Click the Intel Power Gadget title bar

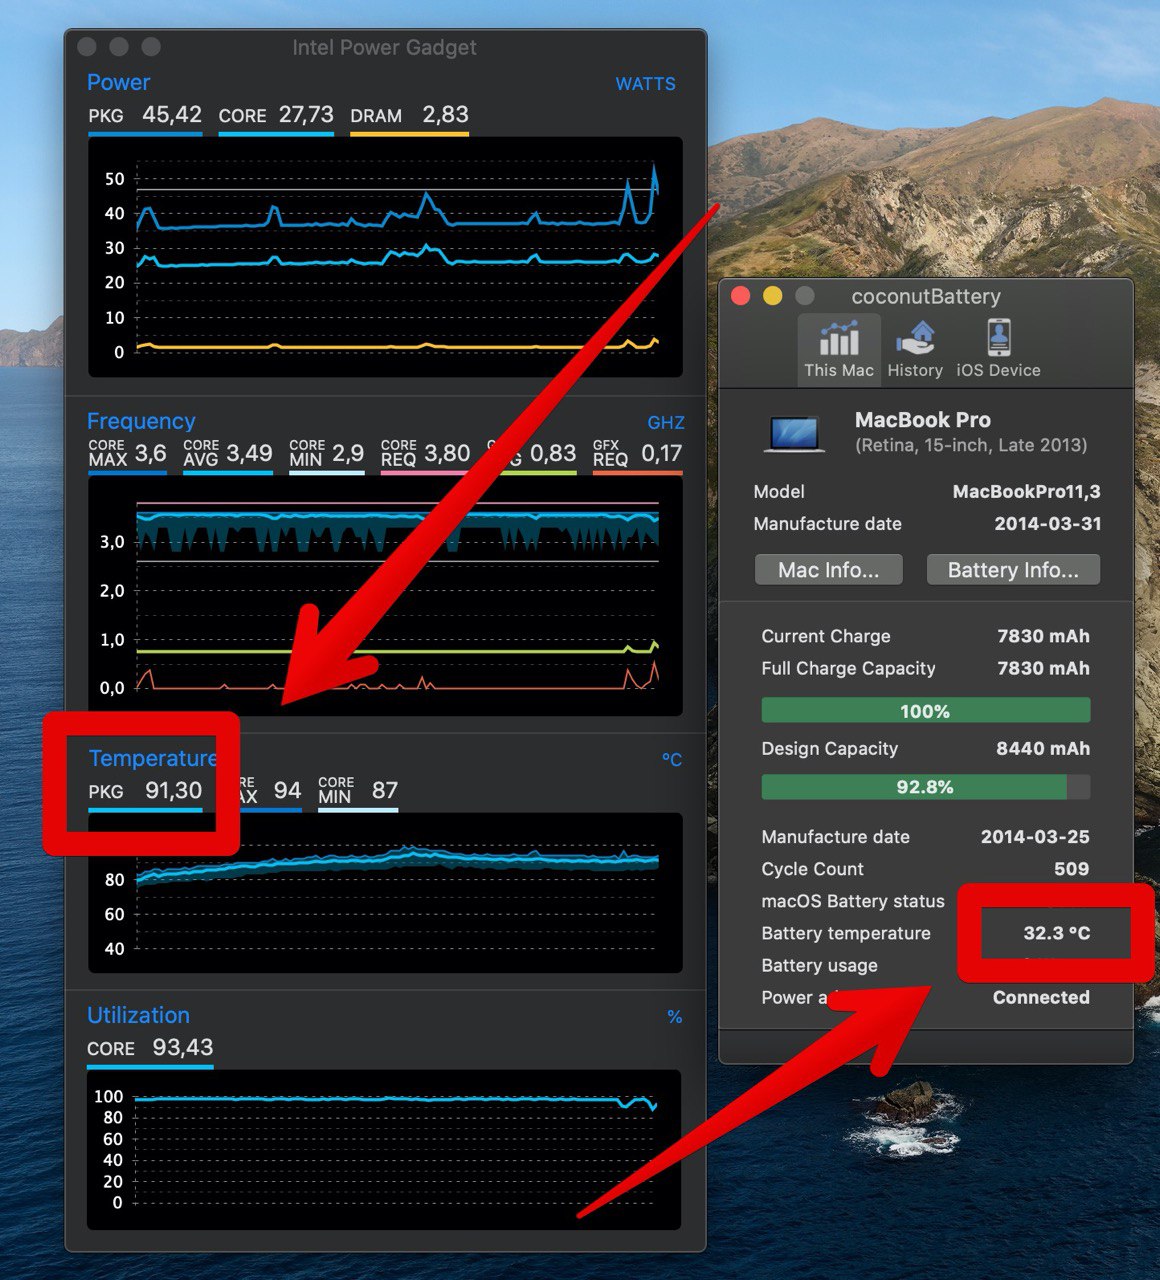[x=385, y=47]
